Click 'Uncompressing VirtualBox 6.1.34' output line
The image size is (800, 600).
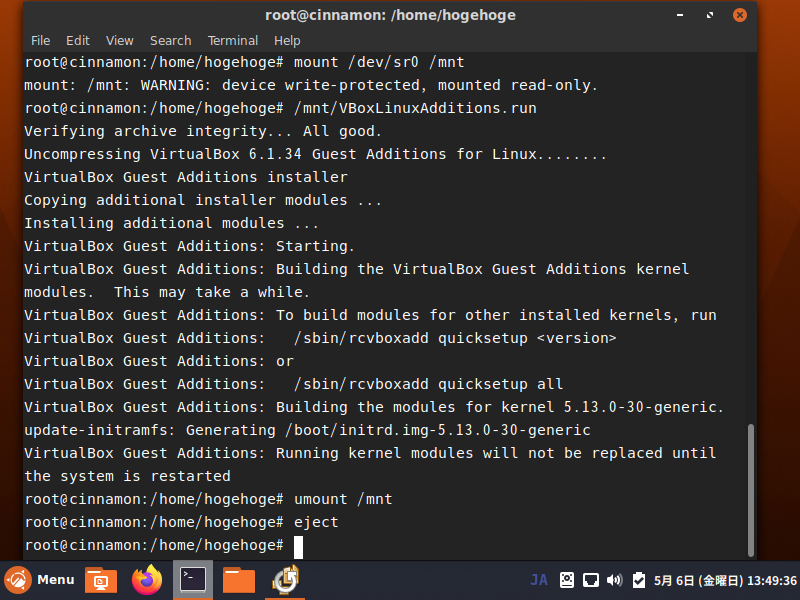[315, 154]
